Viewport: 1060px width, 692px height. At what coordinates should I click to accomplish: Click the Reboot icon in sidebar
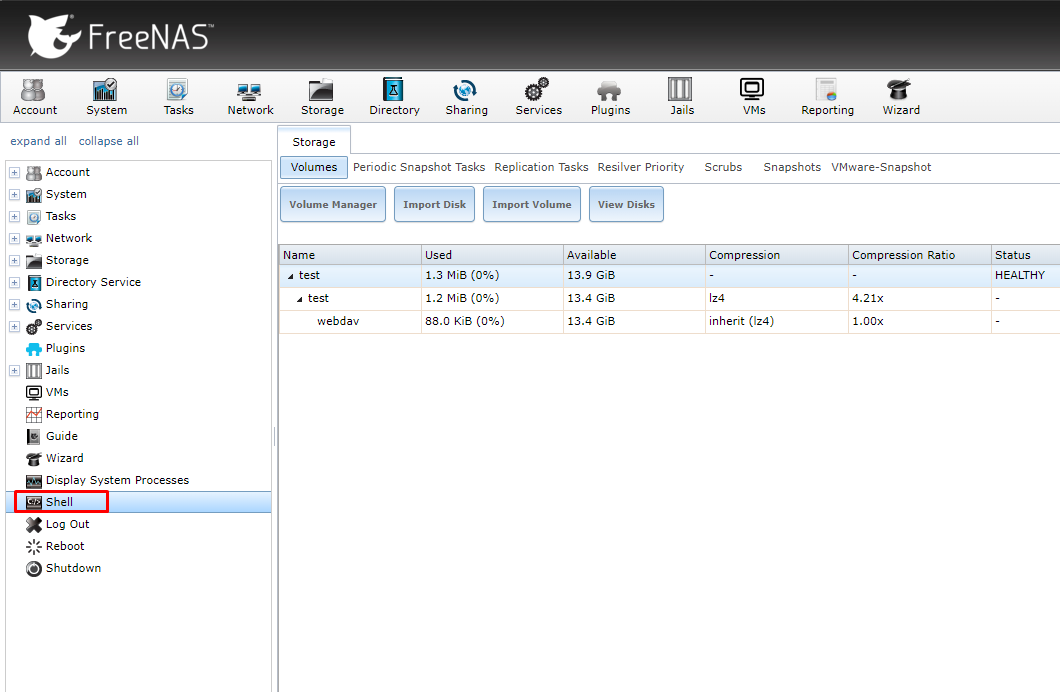point(34,547)
